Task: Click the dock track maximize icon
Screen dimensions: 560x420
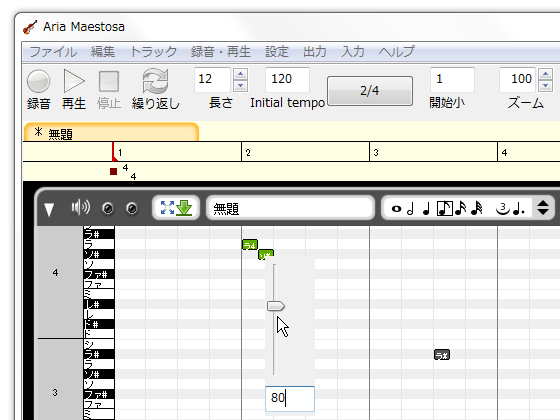Action: coord(167,208)
